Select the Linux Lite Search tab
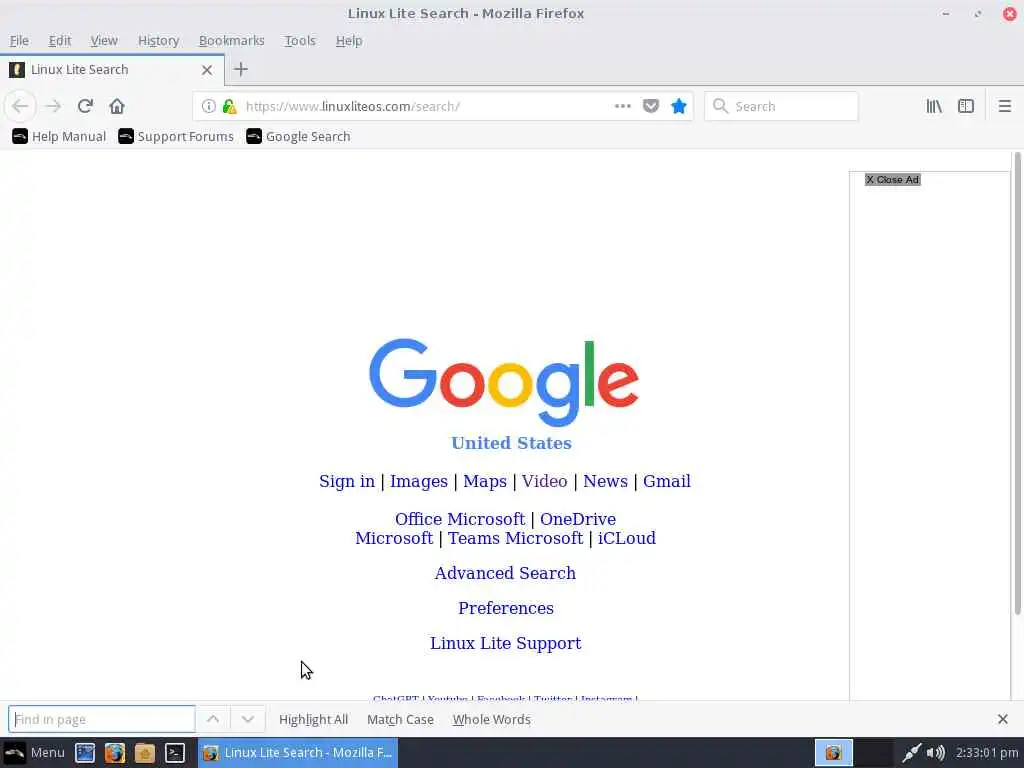The image size is (1024, 768). pos(112,70)
